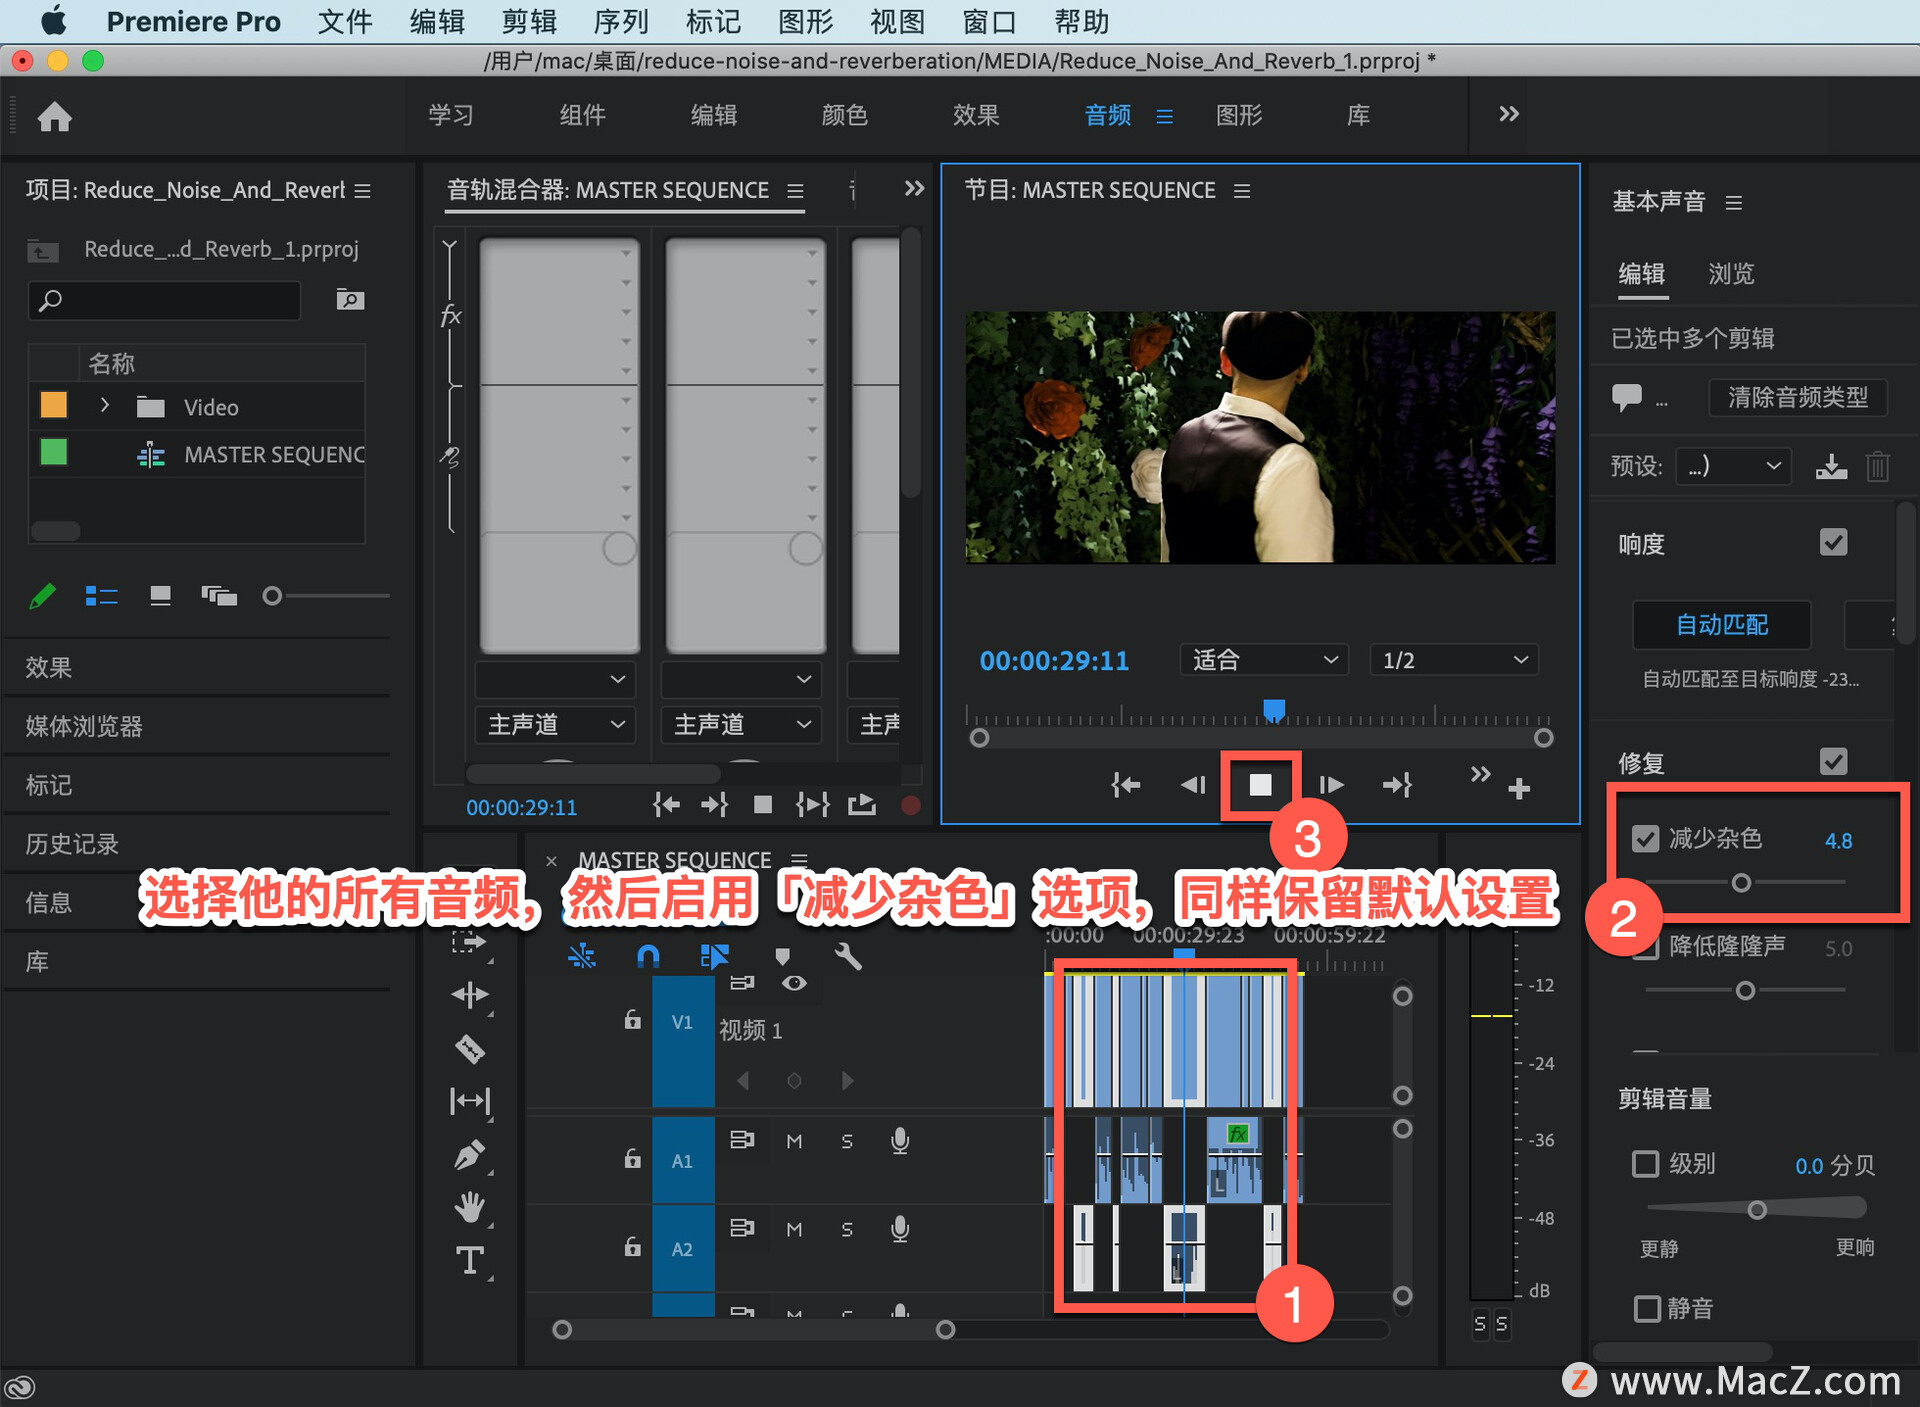This screenshot has width=1920, height=1407.
Task: Click the Project panel thumbnail zoom slider
Action: pyautogui.click(x=272, y=596)
